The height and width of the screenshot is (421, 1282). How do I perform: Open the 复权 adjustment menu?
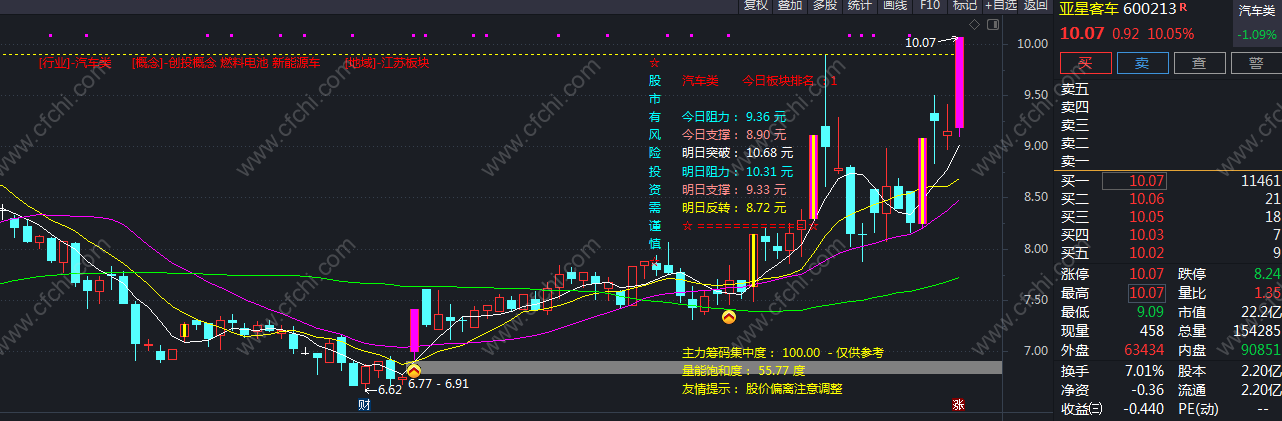click(756, 5)
